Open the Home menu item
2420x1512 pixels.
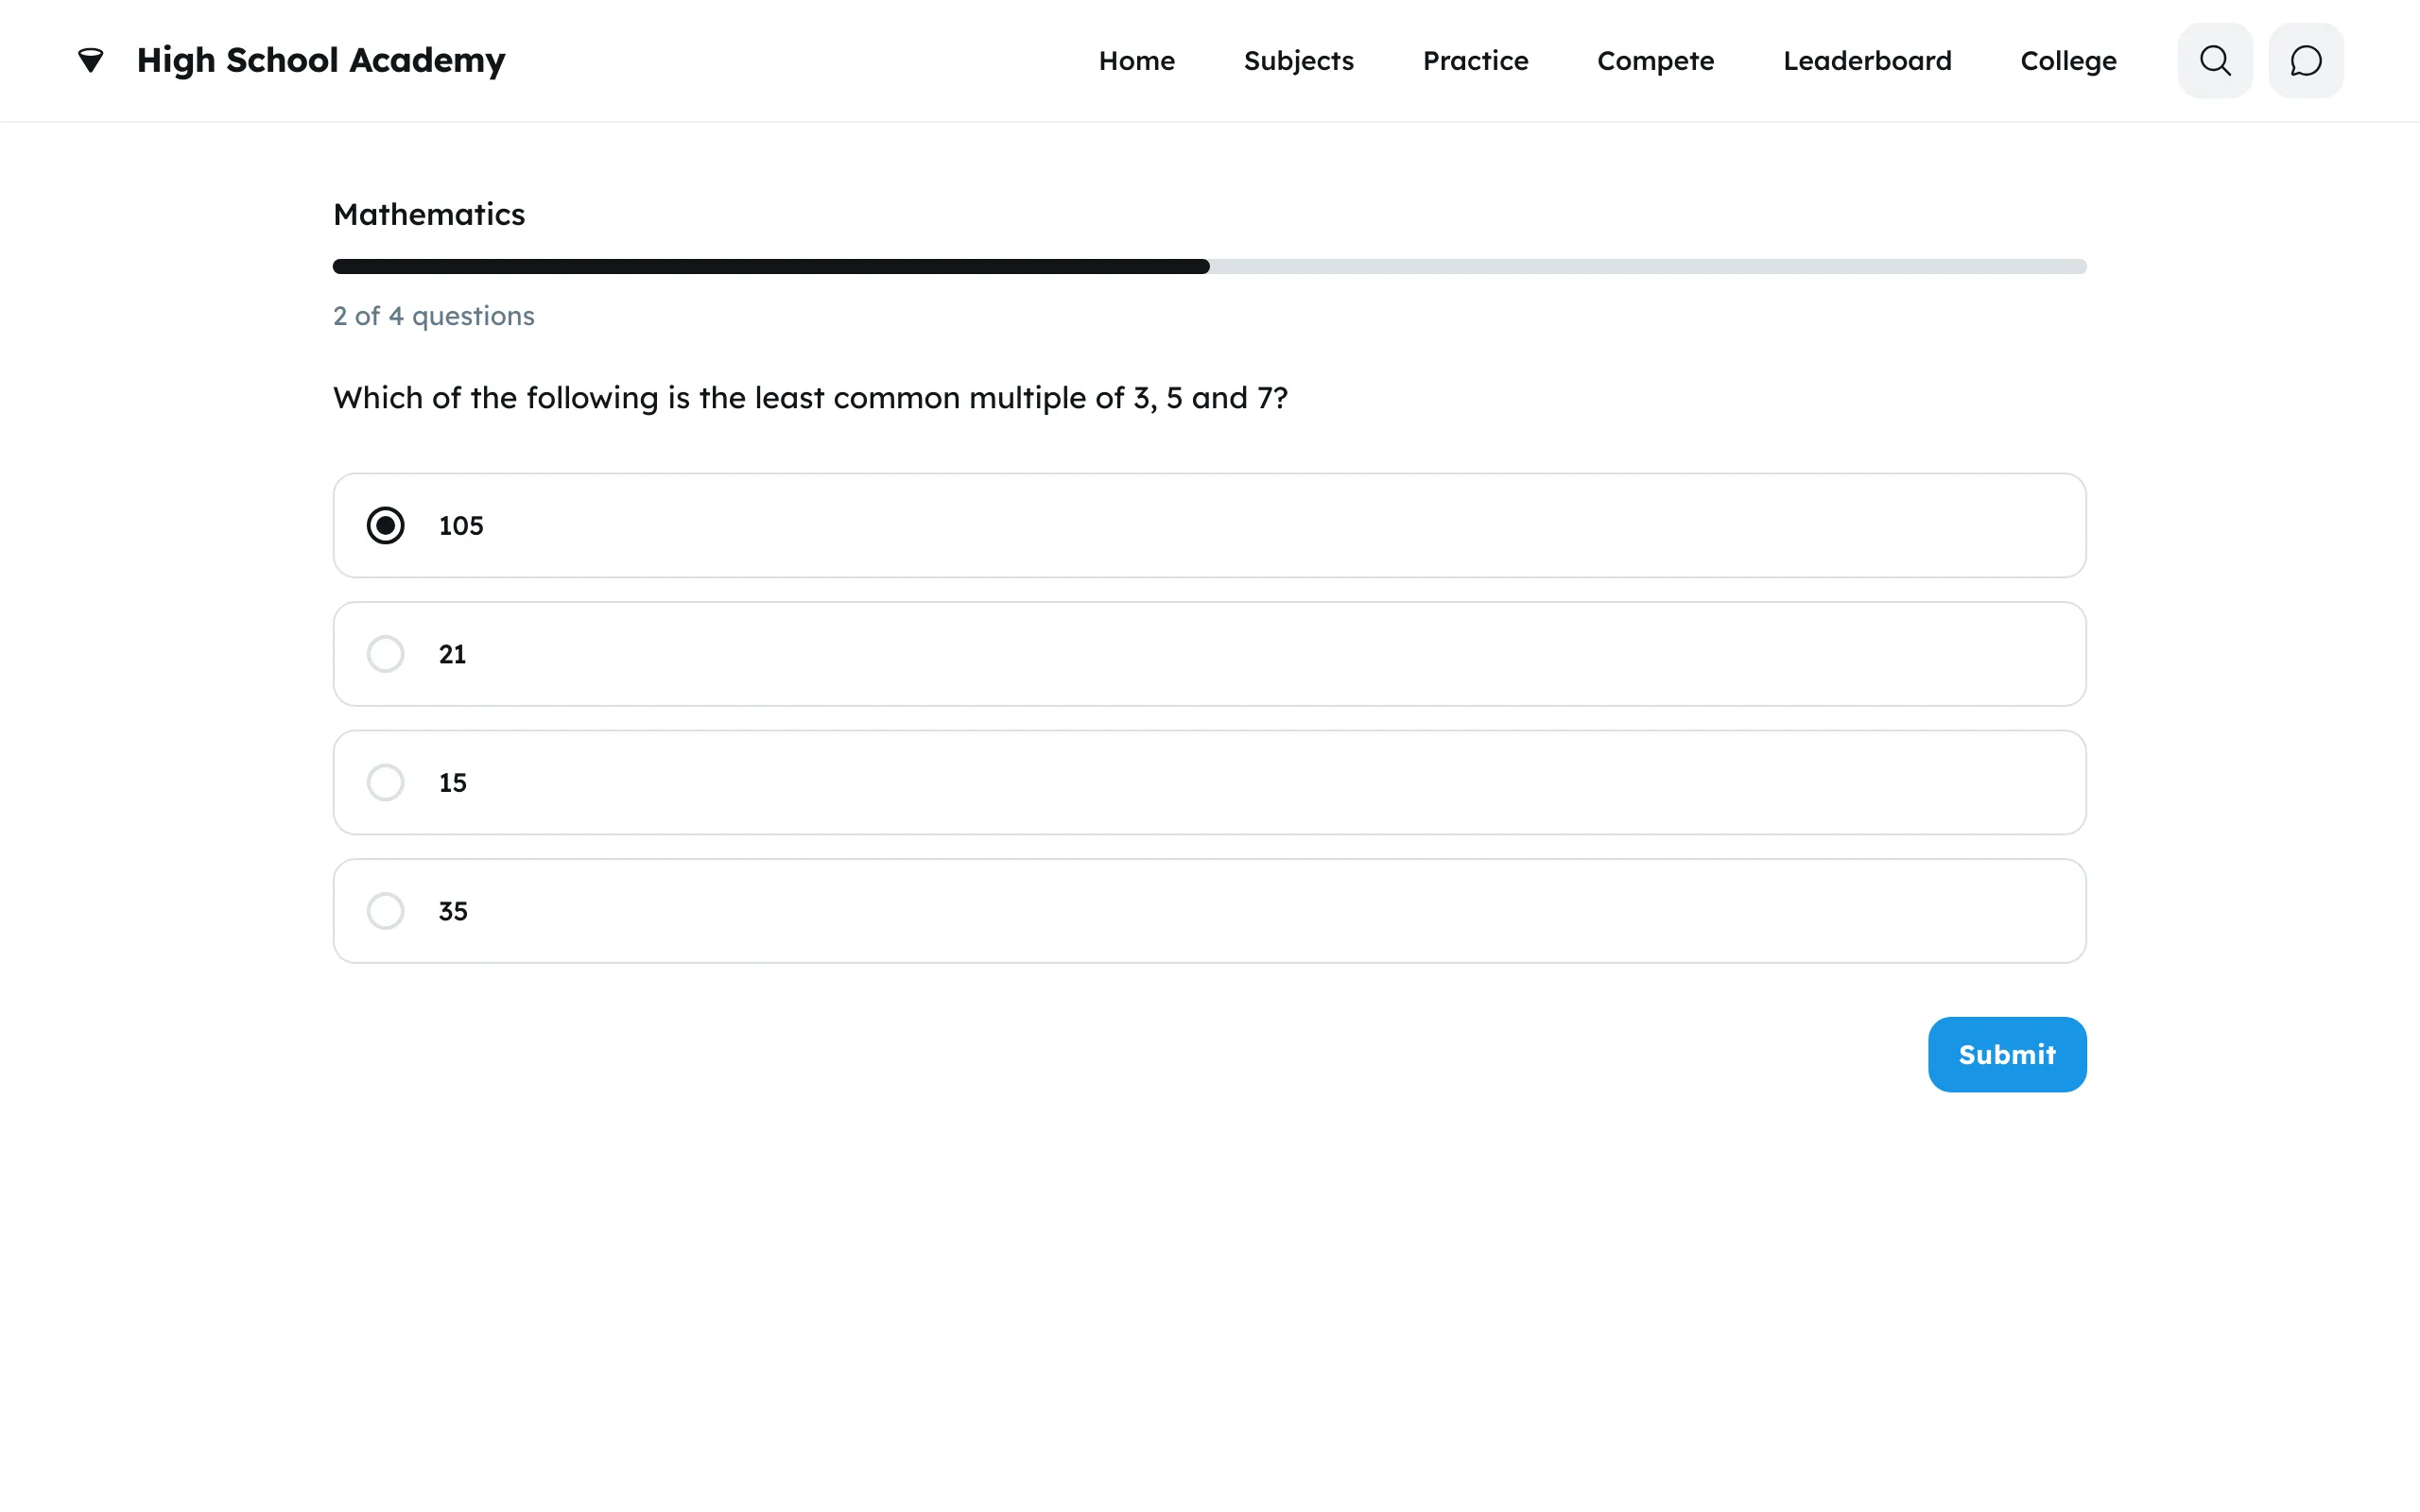(x=1136, y=61)
